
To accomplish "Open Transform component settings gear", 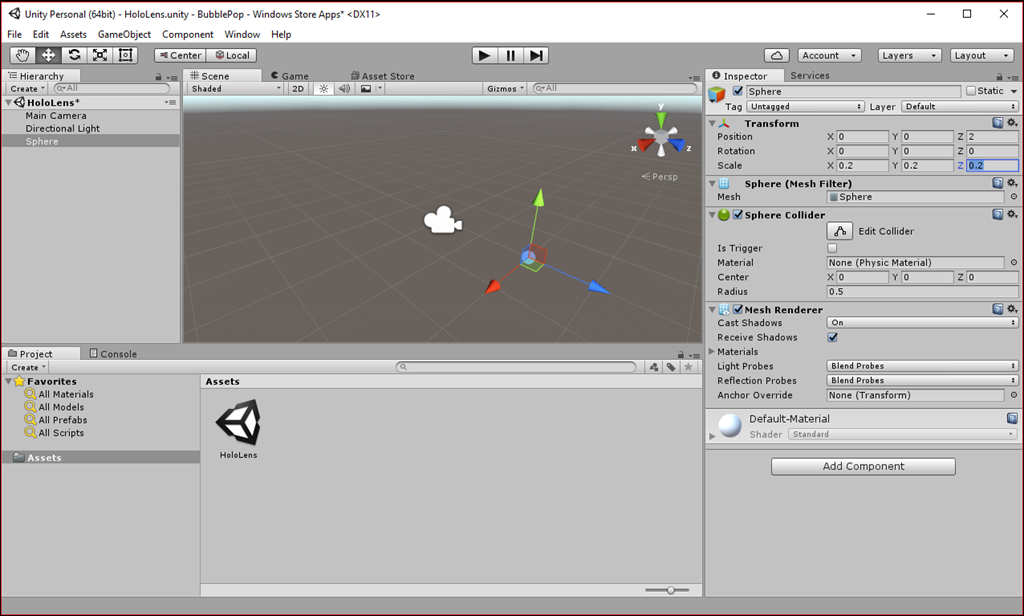I will coord(1012,123).
